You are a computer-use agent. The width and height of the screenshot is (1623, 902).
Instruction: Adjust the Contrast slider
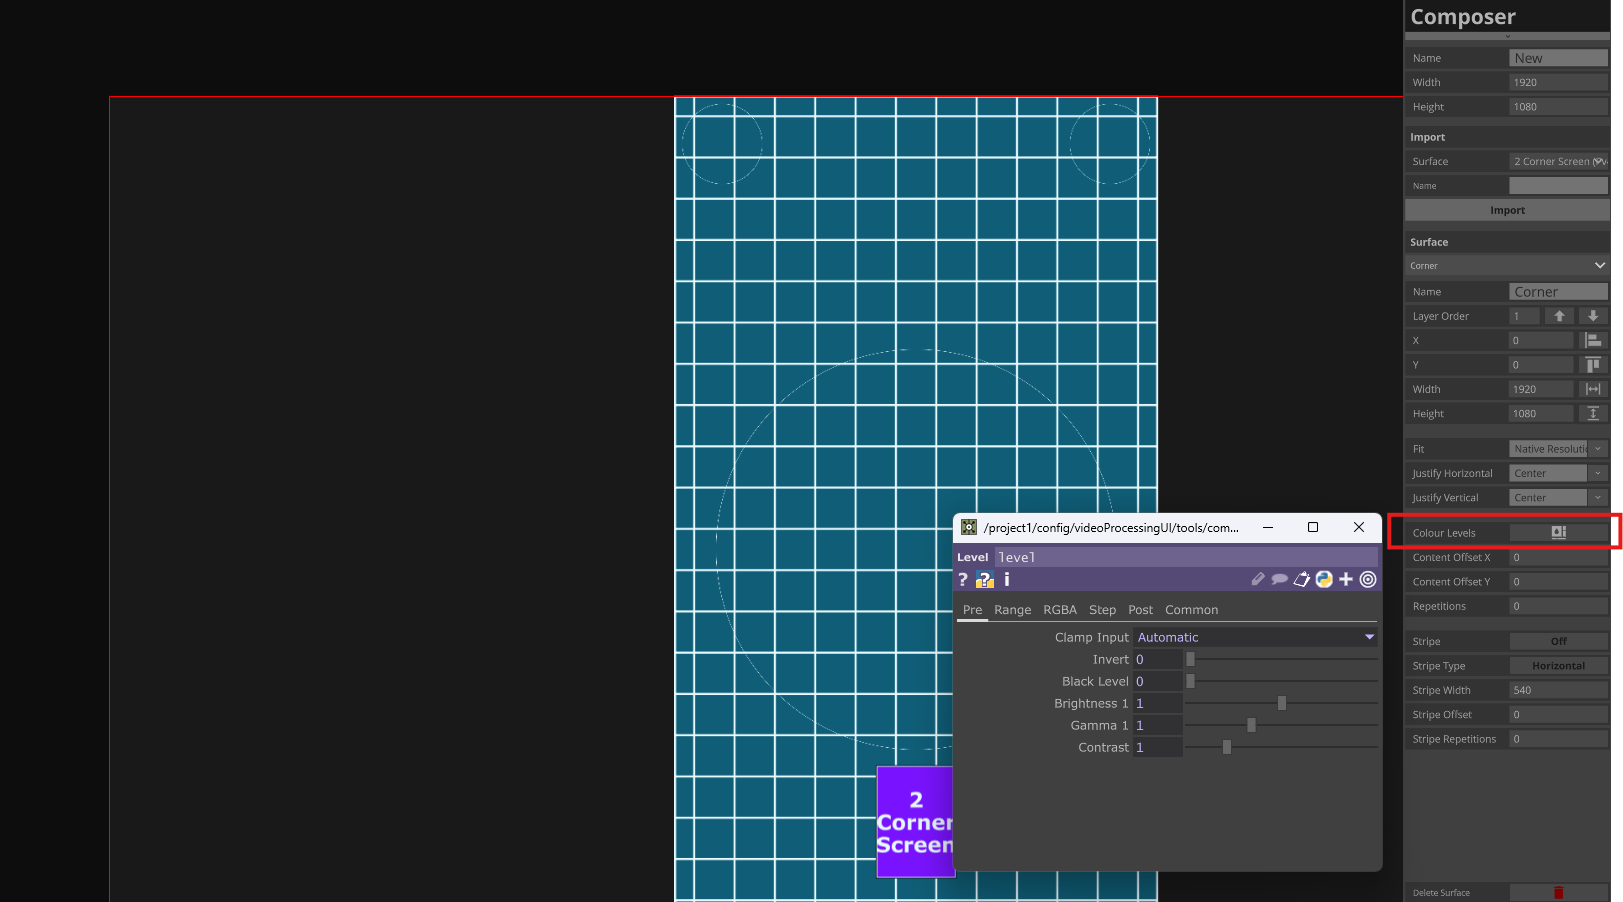(1281, 747)
